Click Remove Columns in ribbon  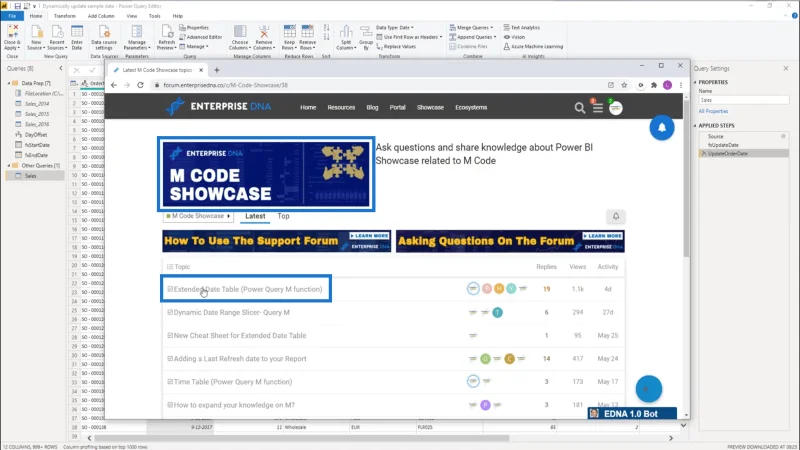pos(264,37)
